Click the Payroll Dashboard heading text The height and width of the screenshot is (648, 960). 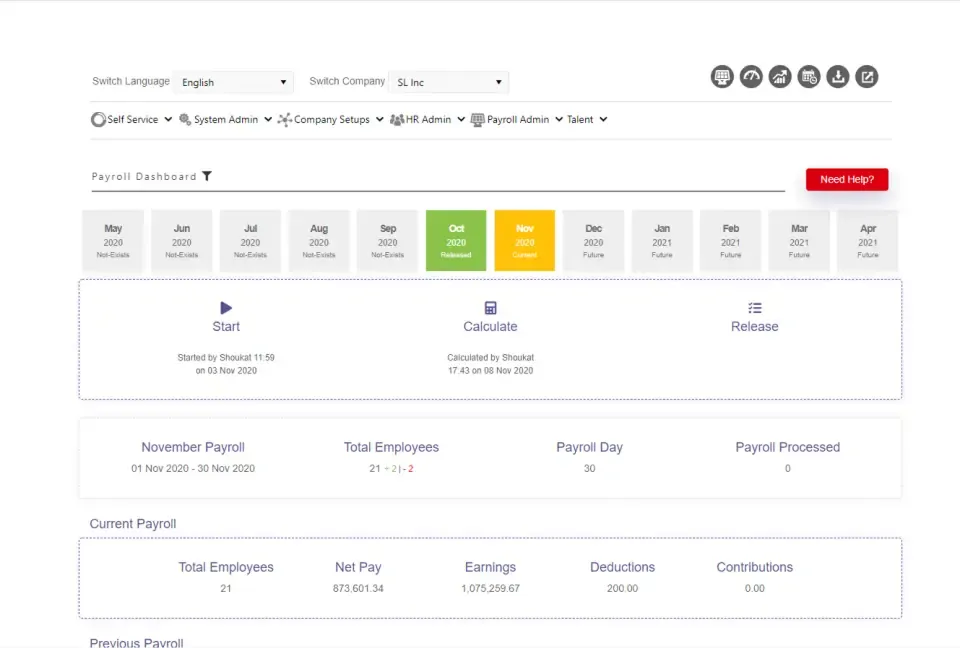coord(144,176)
